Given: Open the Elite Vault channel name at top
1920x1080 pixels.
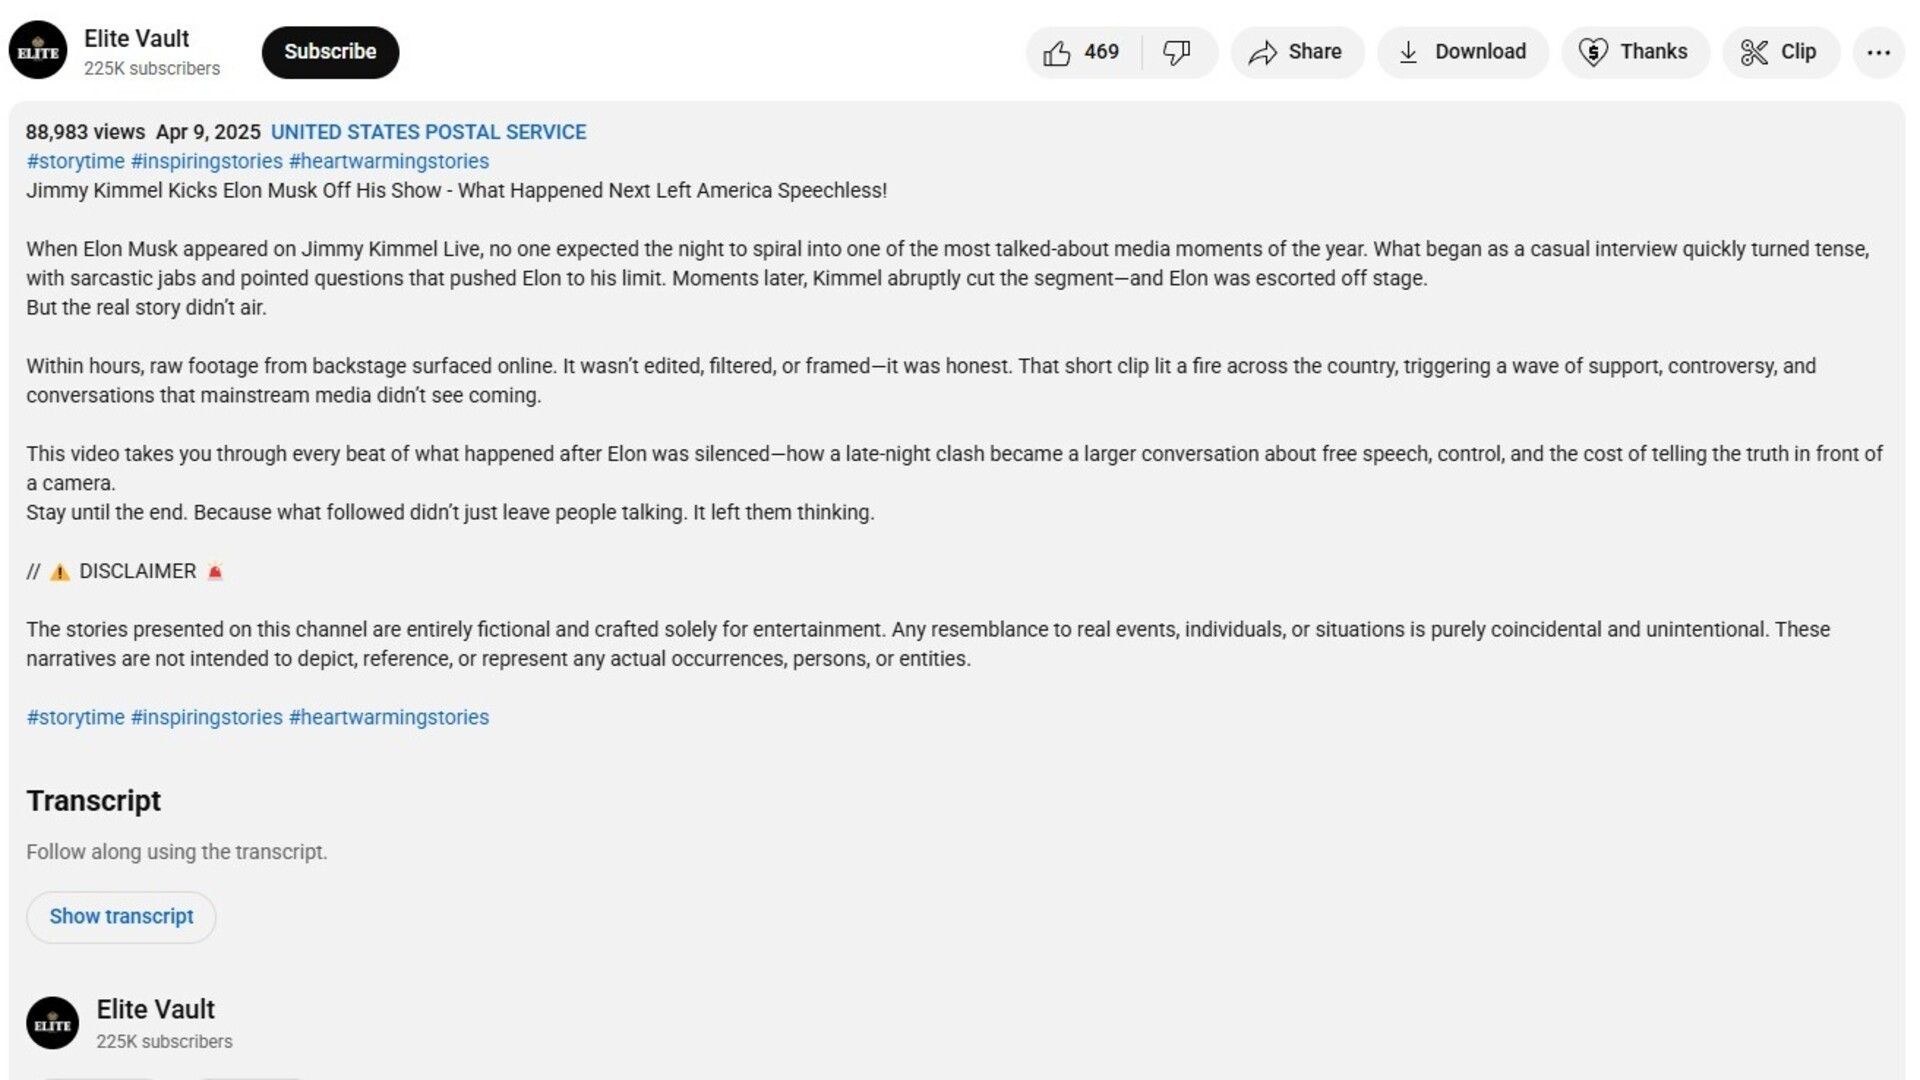Looking at the screenshot, I should [x=136, y=39].
